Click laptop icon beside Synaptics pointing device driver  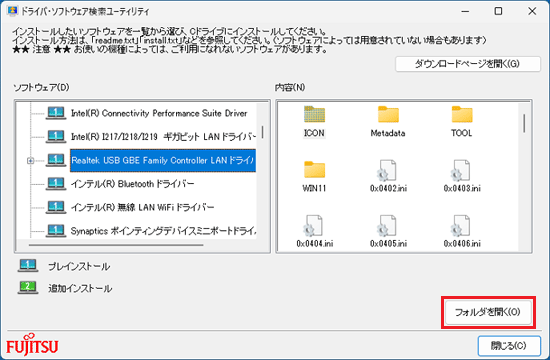56,231
